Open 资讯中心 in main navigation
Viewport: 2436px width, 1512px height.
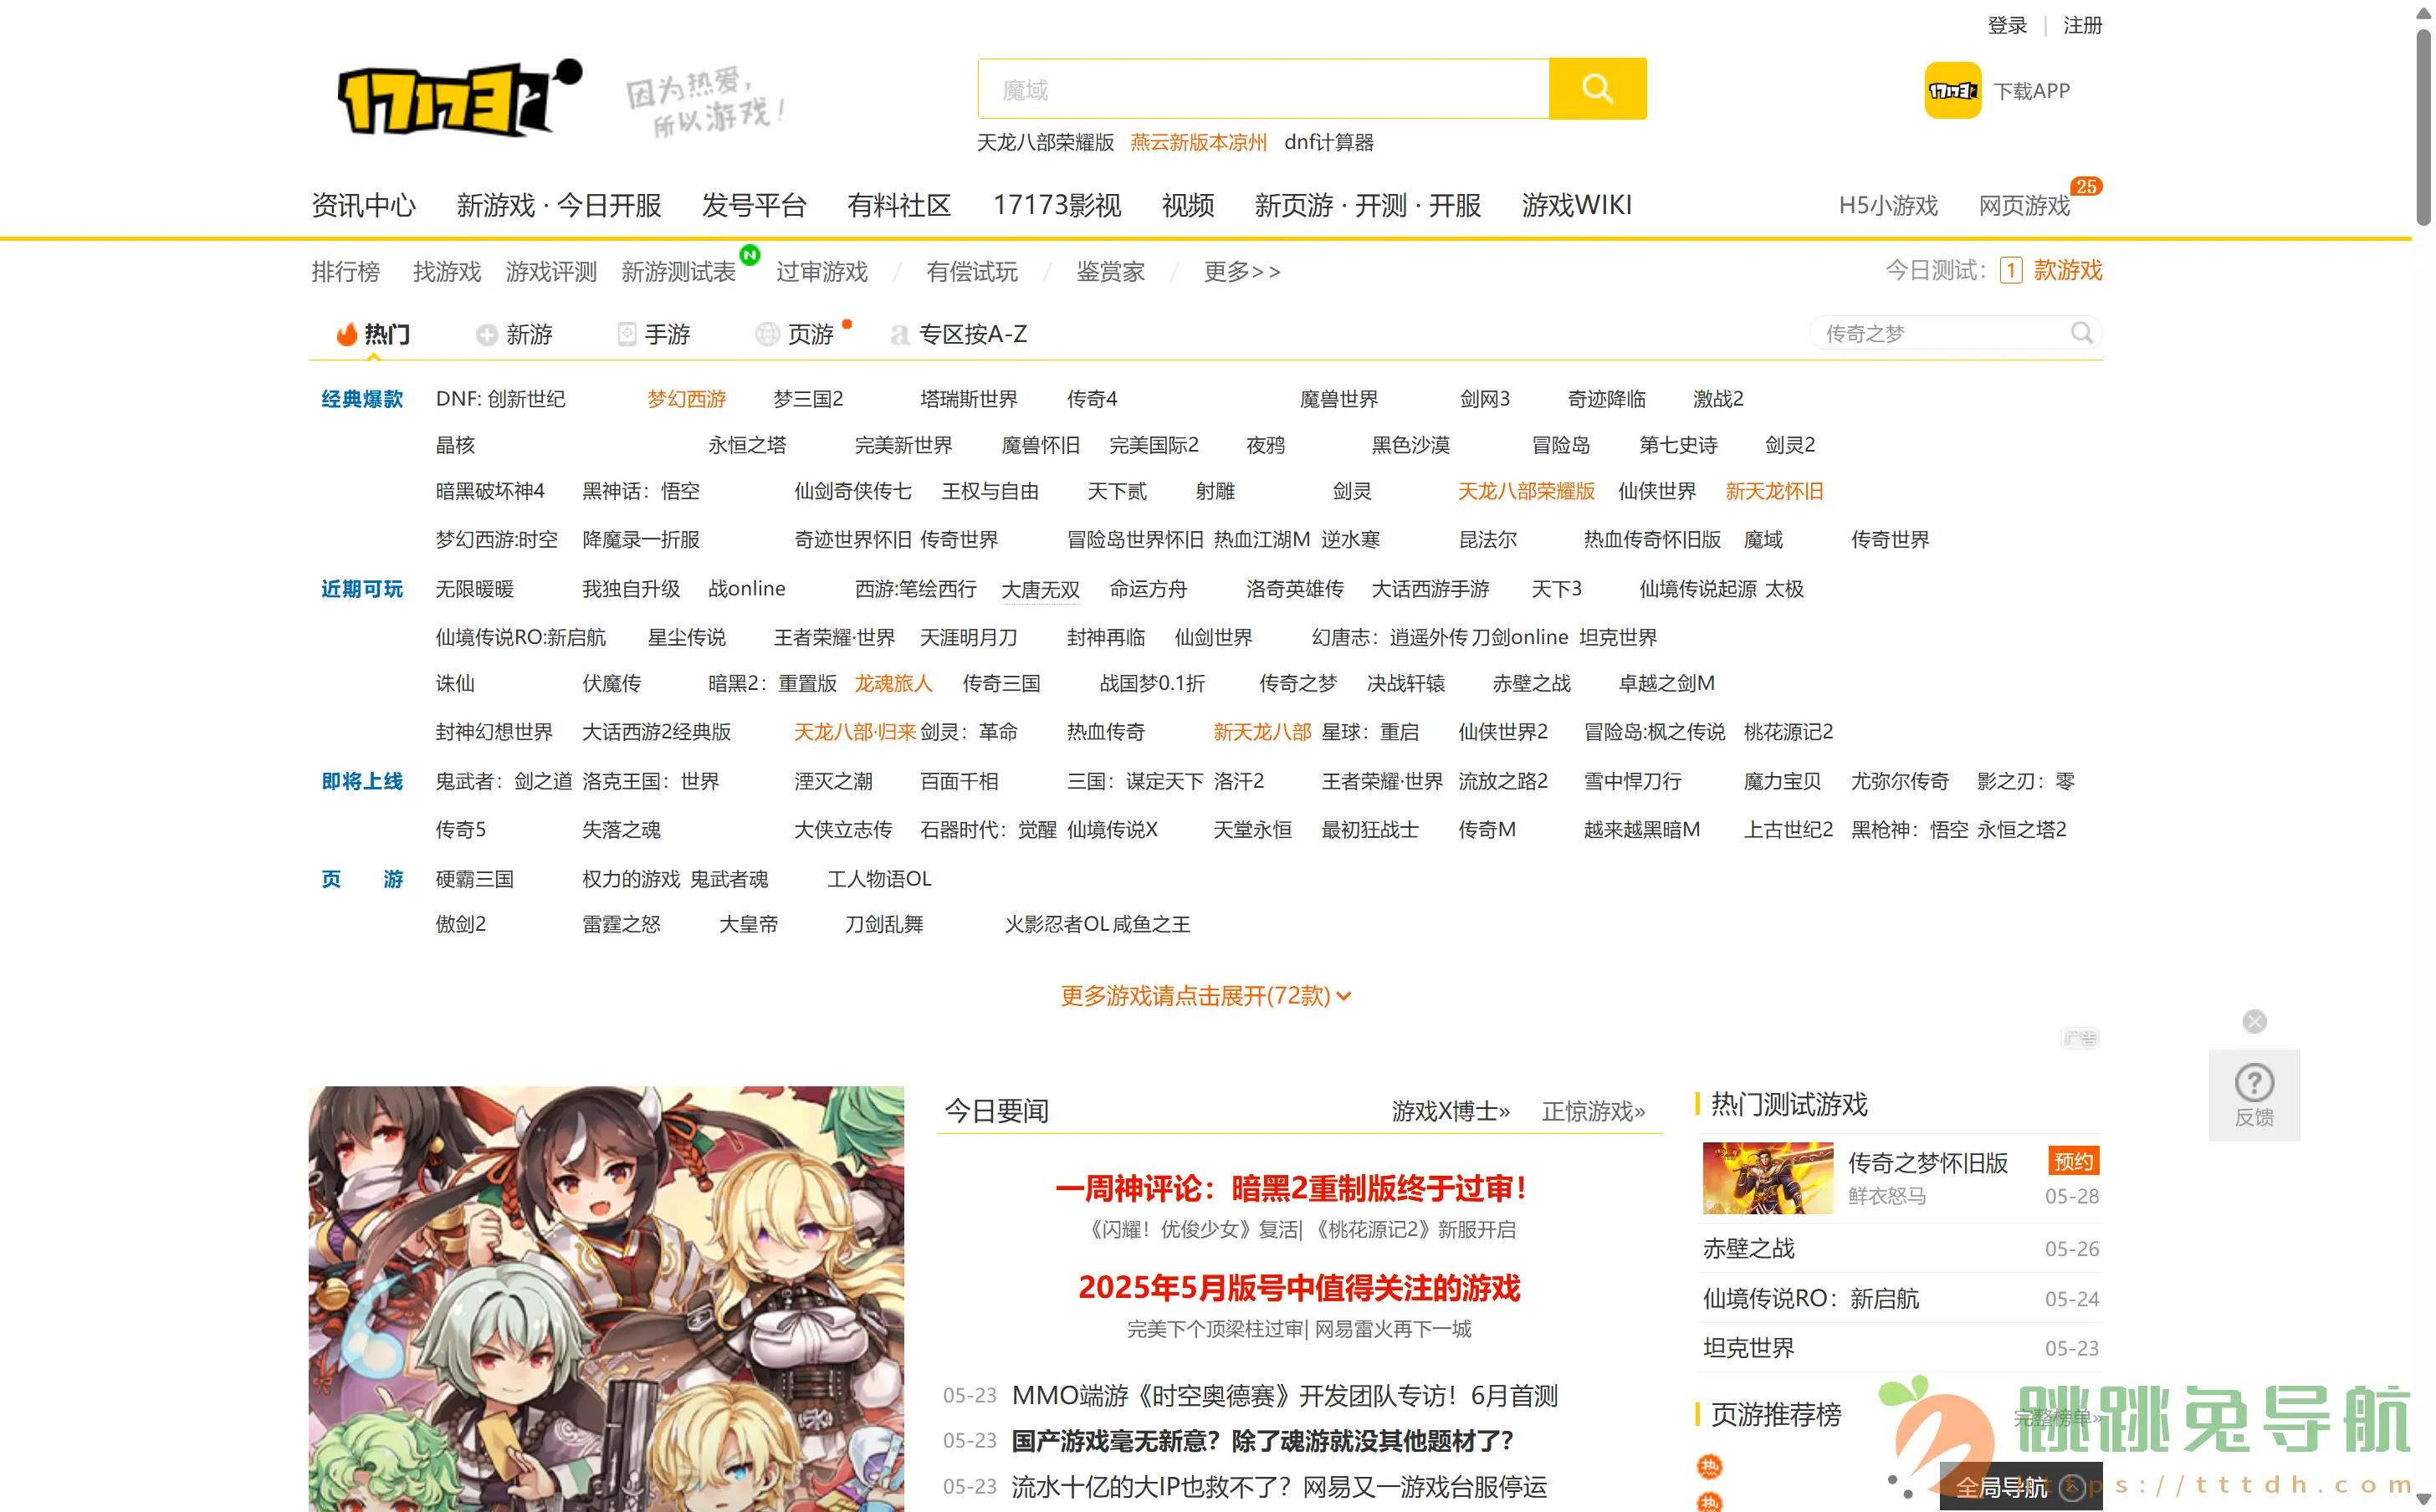point(363,205)
